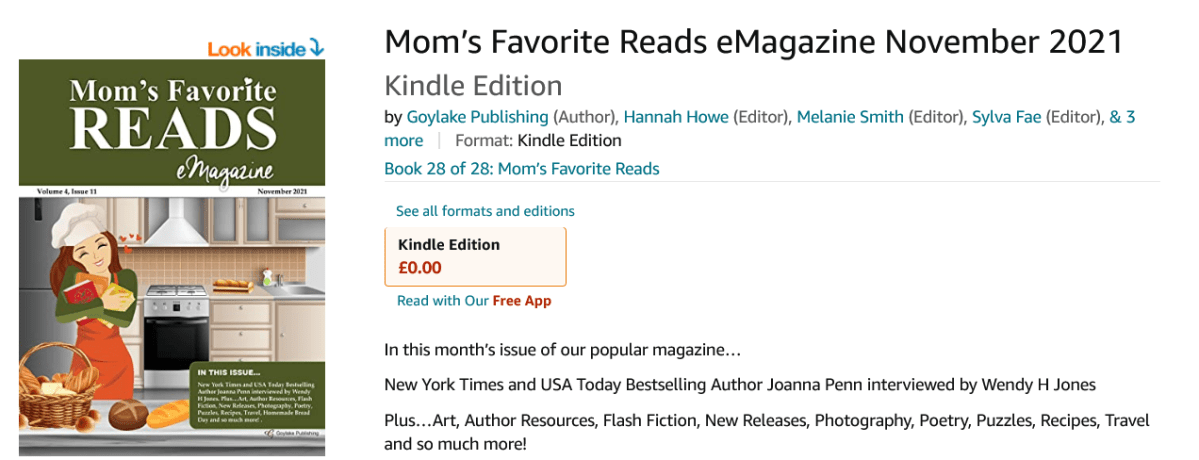This screenshot has height=460, width=1199.
Task: Click the Look inside arrow icon
Action: [x=317, y=47]
